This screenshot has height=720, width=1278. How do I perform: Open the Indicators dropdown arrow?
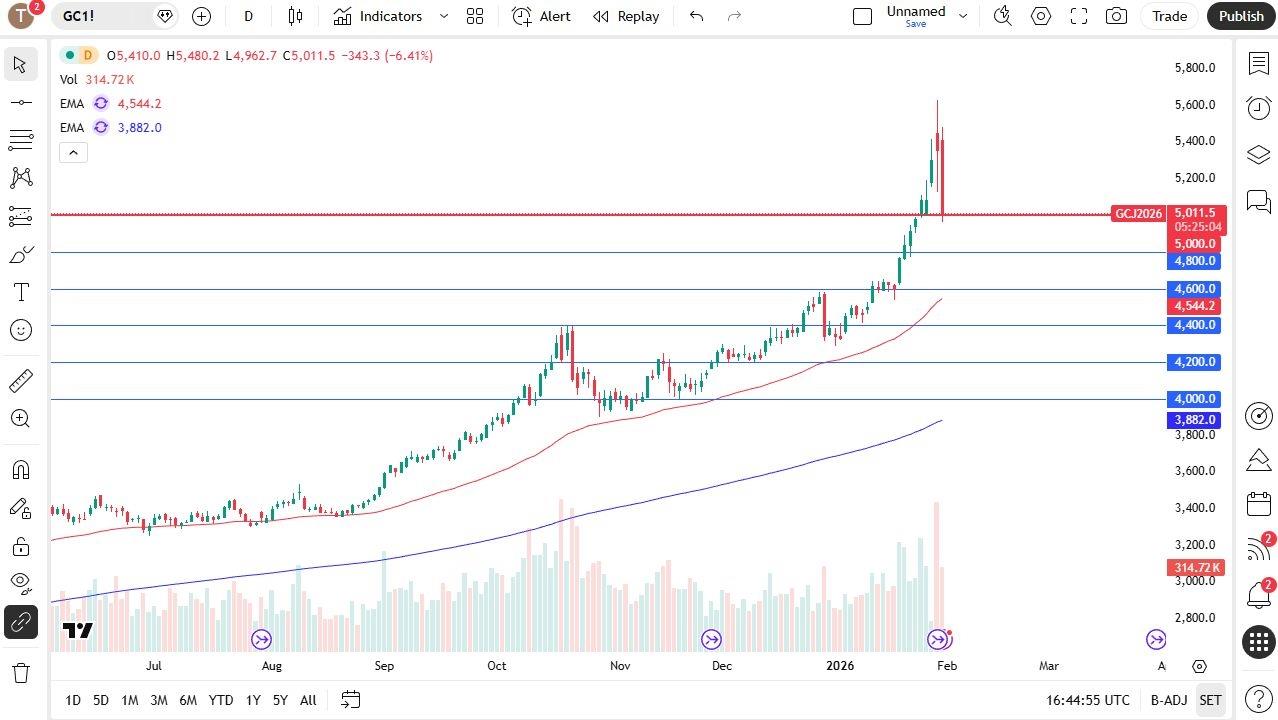point(443,16)
